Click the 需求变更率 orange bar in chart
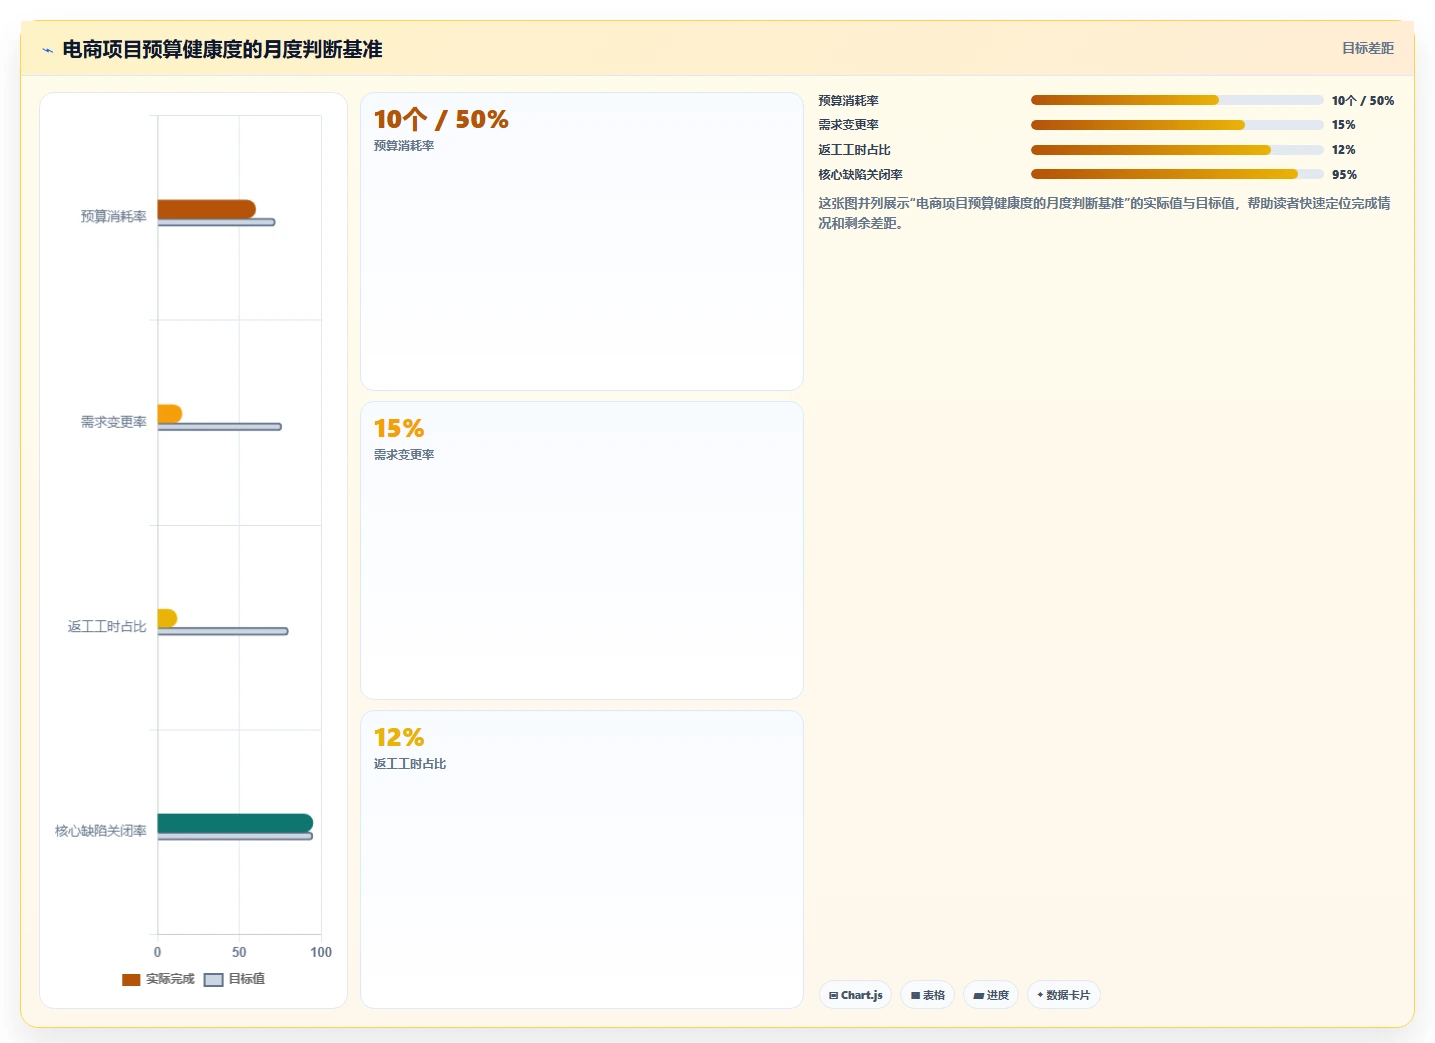 tap(169, 414)
